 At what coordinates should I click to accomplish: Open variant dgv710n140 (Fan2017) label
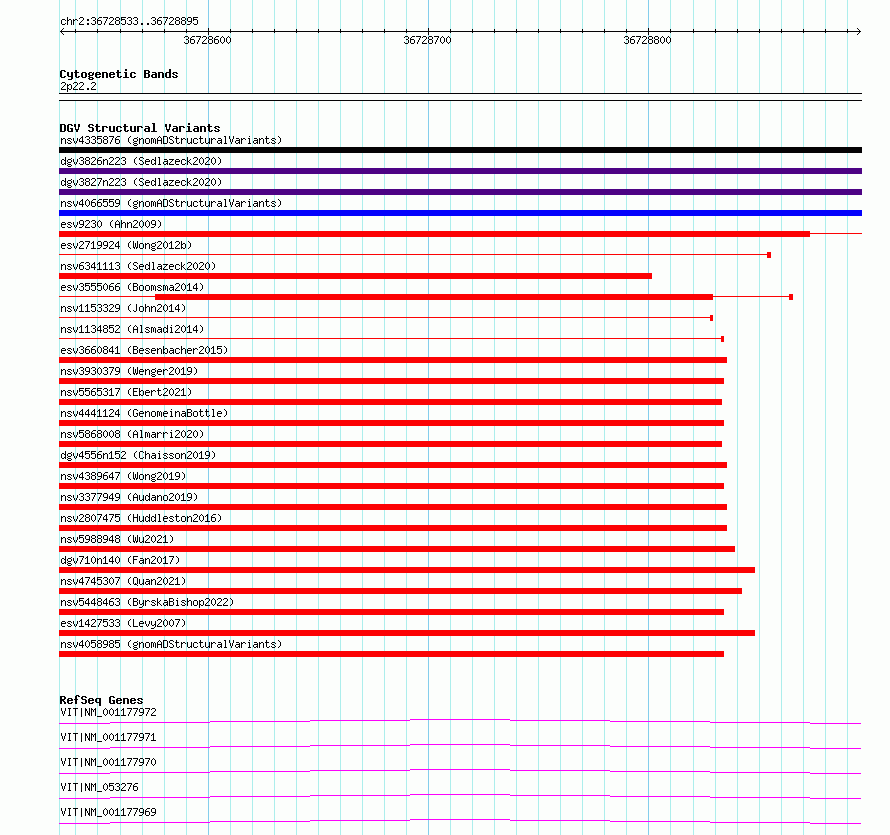point(120,560)
